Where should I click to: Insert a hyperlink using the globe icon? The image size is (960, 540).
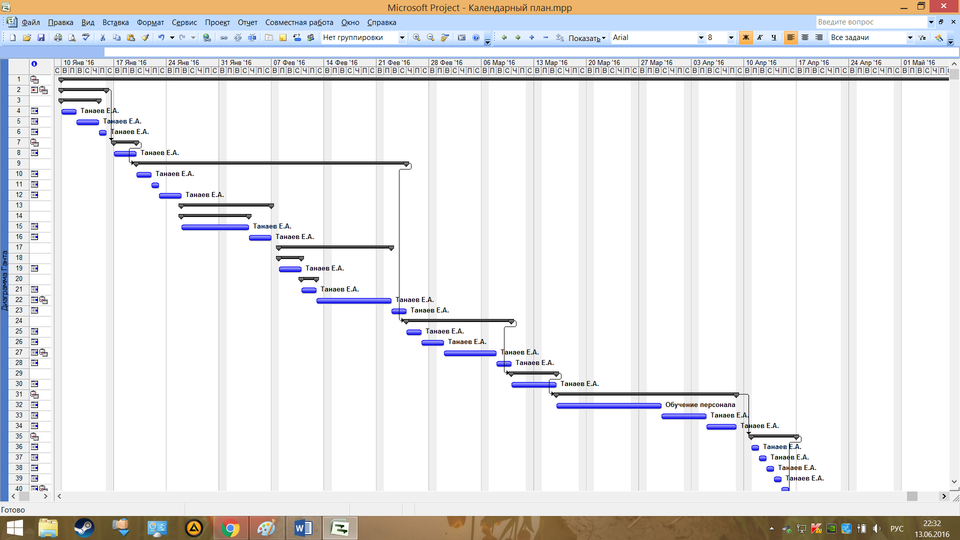207,38
